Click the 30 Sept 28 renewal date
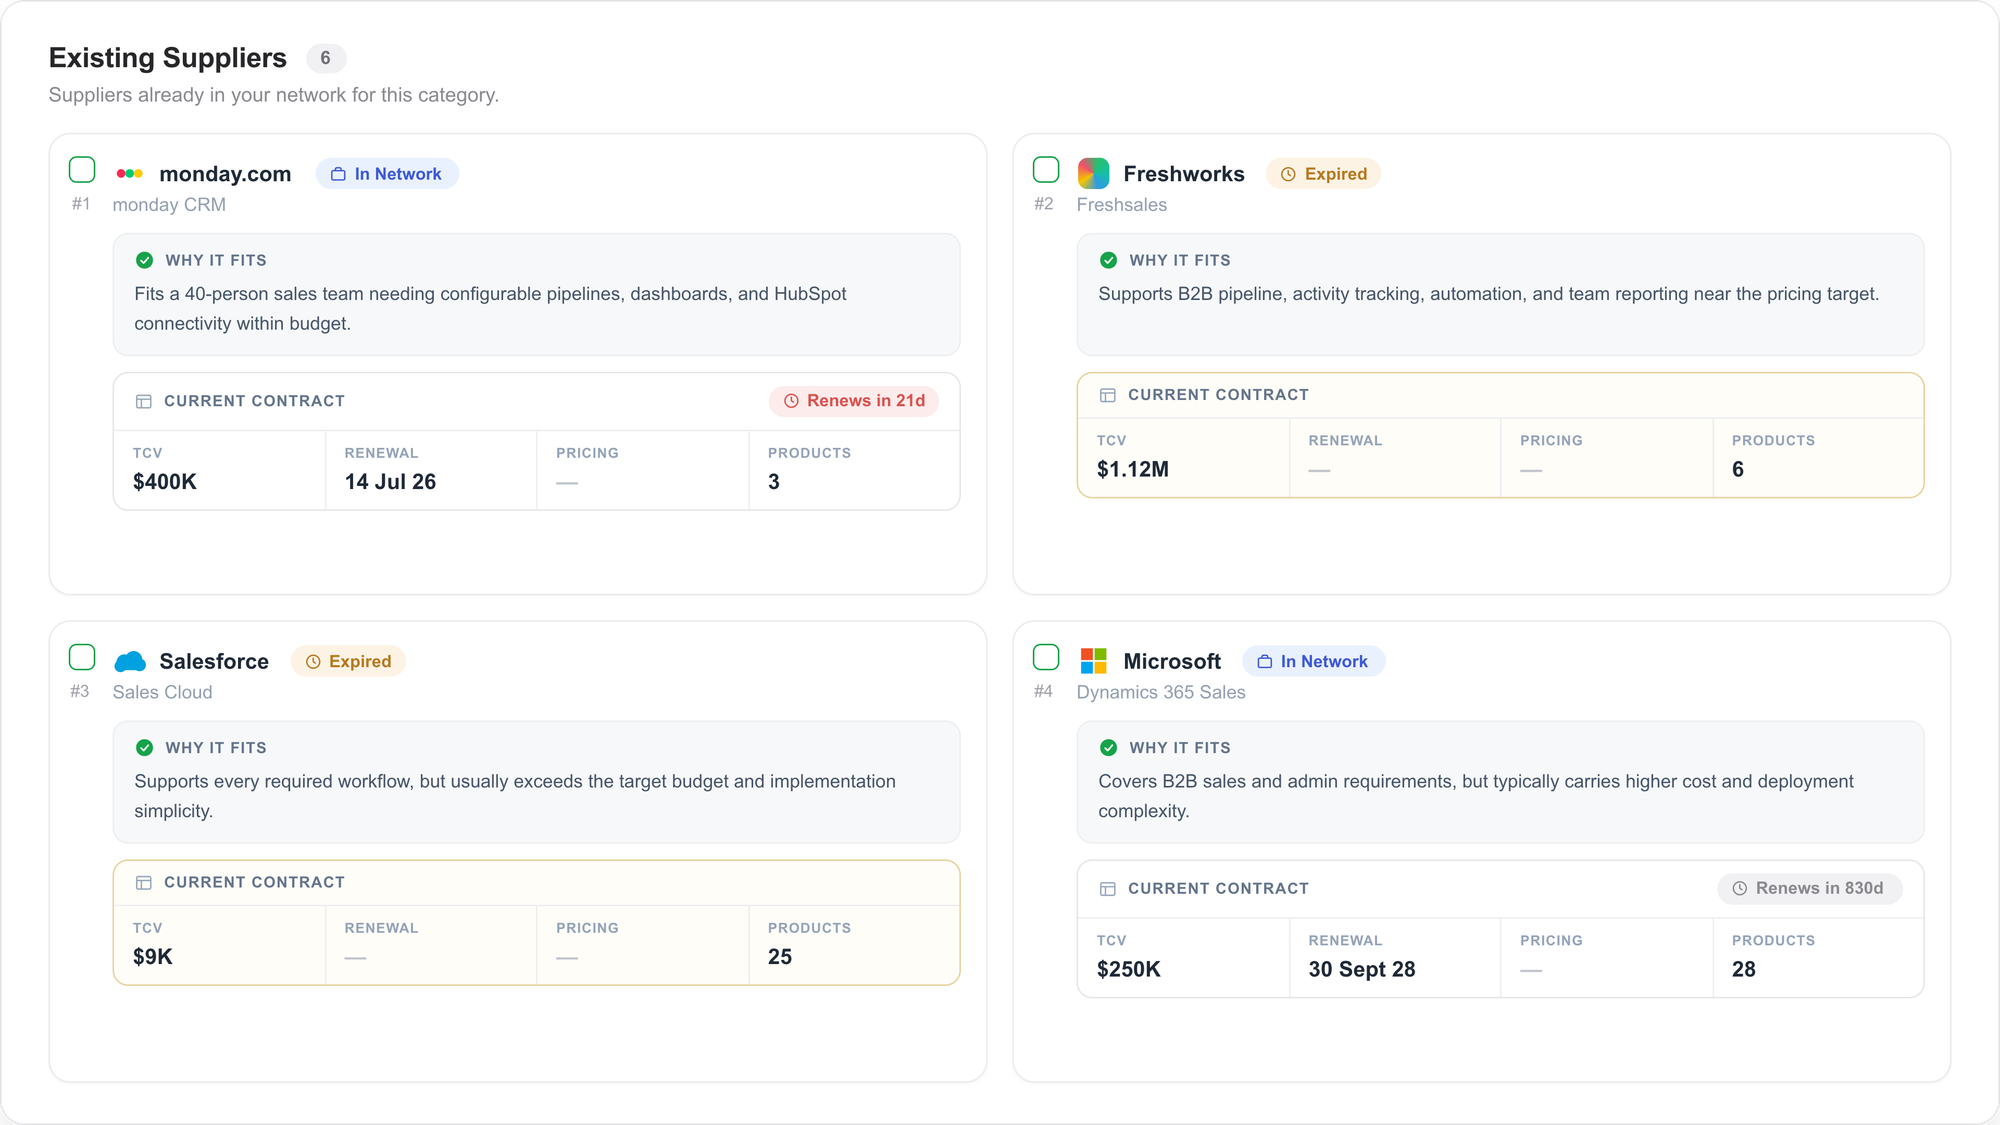Image resolution: width=2000 pixels, height=1125 pixels. pos(1362,969)
